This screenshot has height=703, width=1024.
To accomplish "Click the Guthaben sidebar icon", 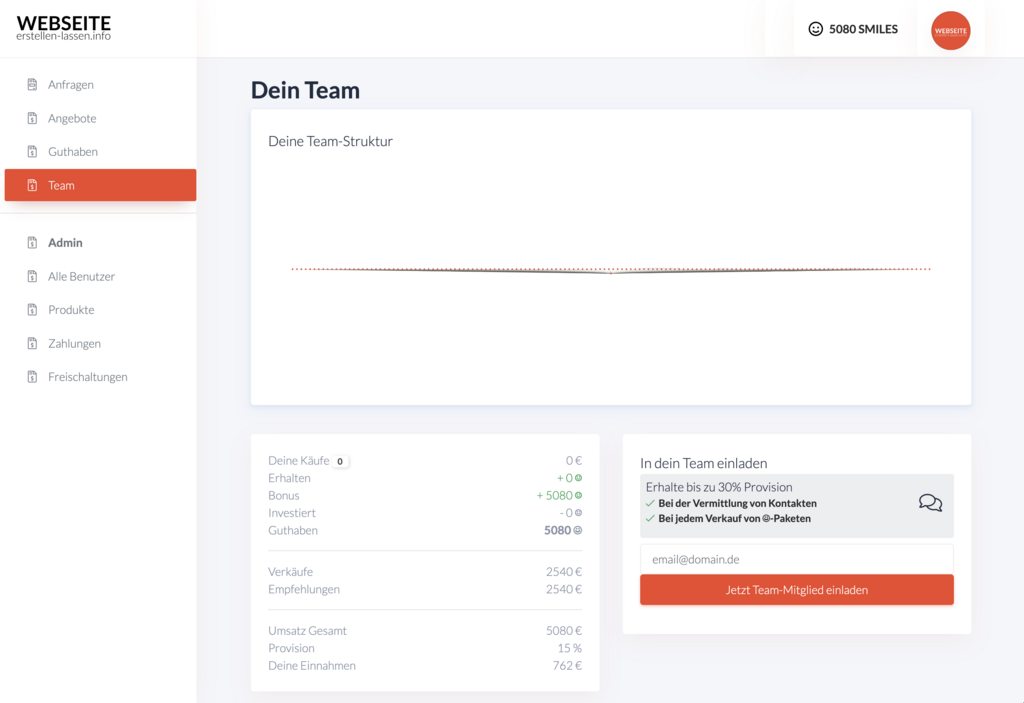I will [x=32, y=152].
